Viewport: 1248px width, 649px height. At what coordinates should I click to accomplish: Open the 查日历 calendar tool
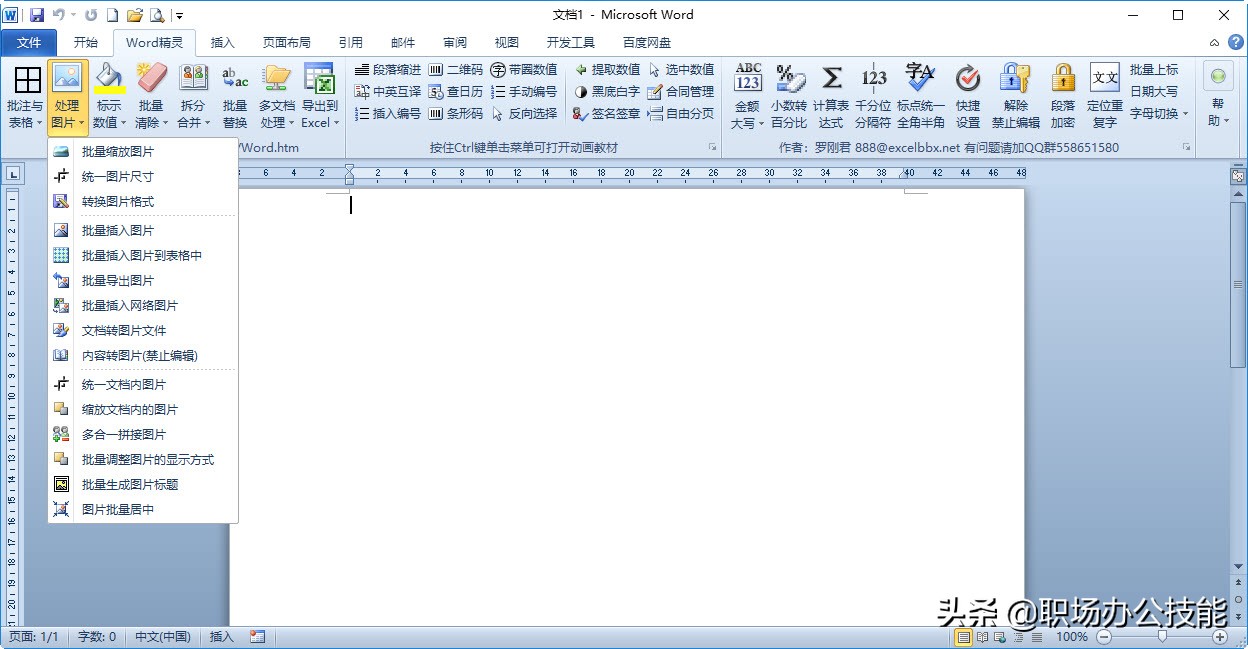(456, 92)
